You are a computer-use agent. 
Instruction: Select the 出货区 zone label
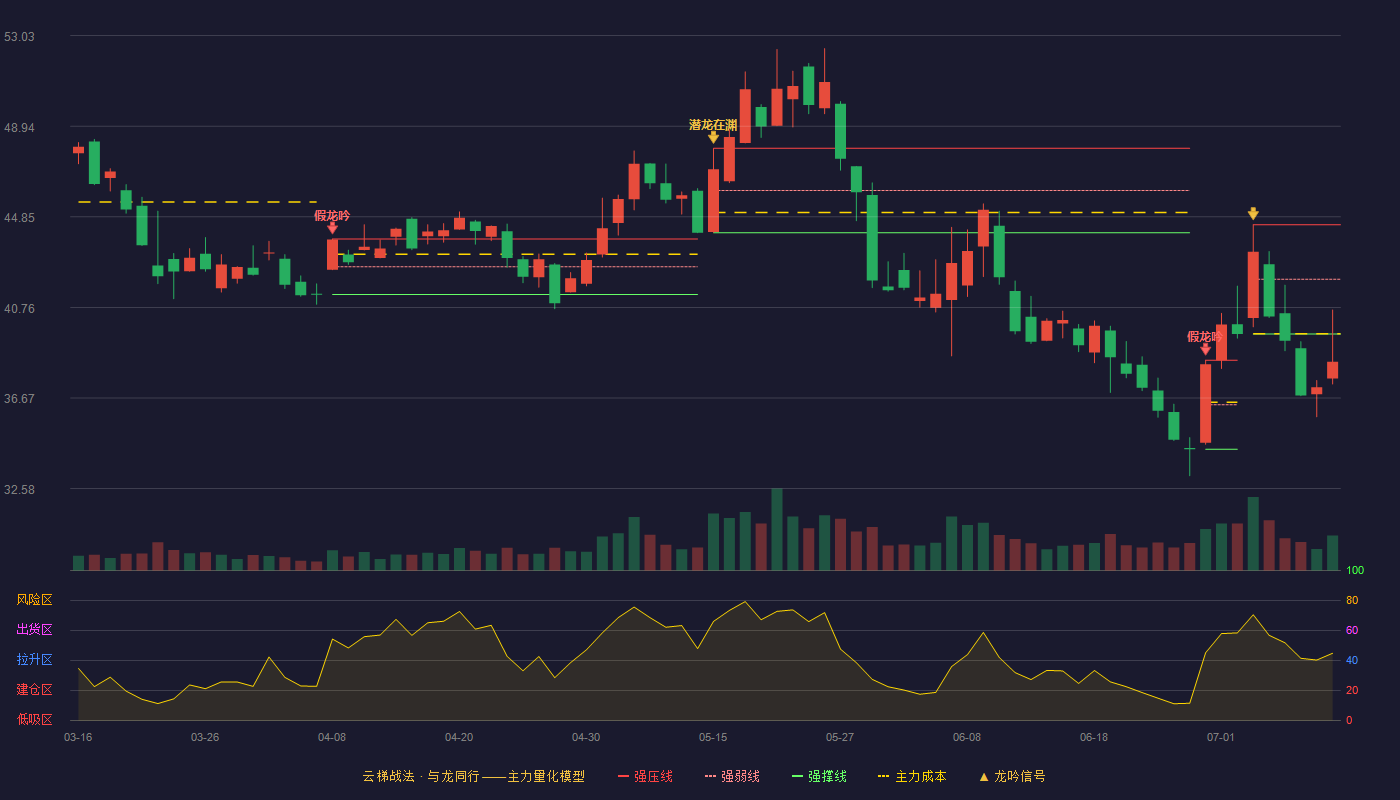click(34, 630)
